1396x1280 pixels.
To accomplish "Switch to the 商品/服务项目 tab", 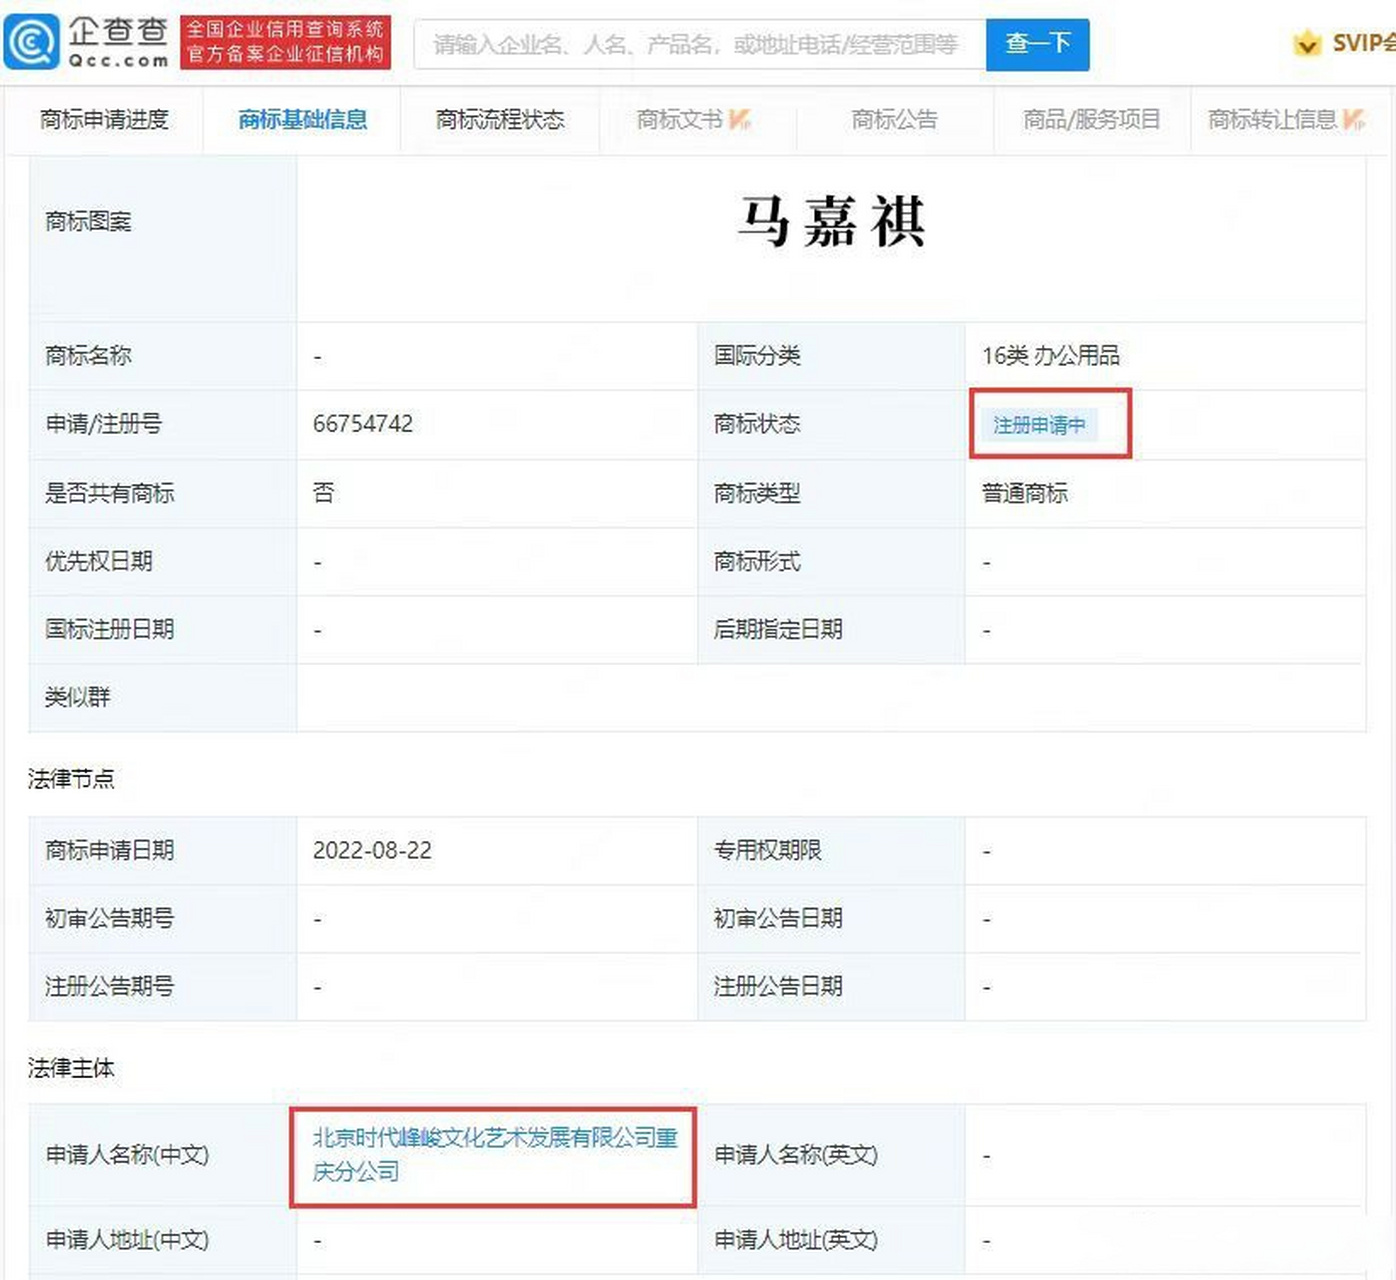I will [1091, 120].
